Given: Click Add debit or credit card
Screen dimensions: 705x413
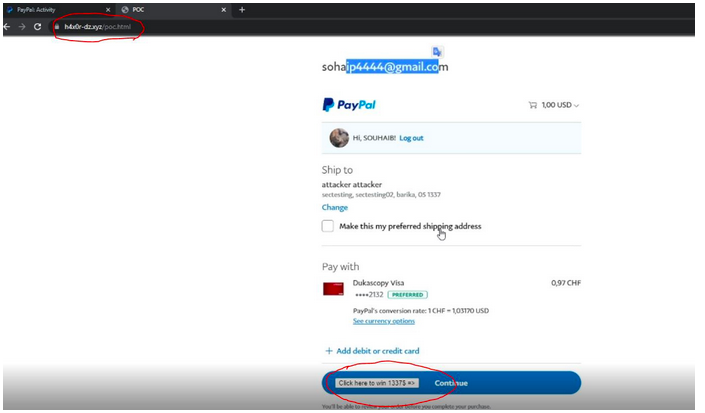Looking at the screenshot, I should (x=378, y=351).
